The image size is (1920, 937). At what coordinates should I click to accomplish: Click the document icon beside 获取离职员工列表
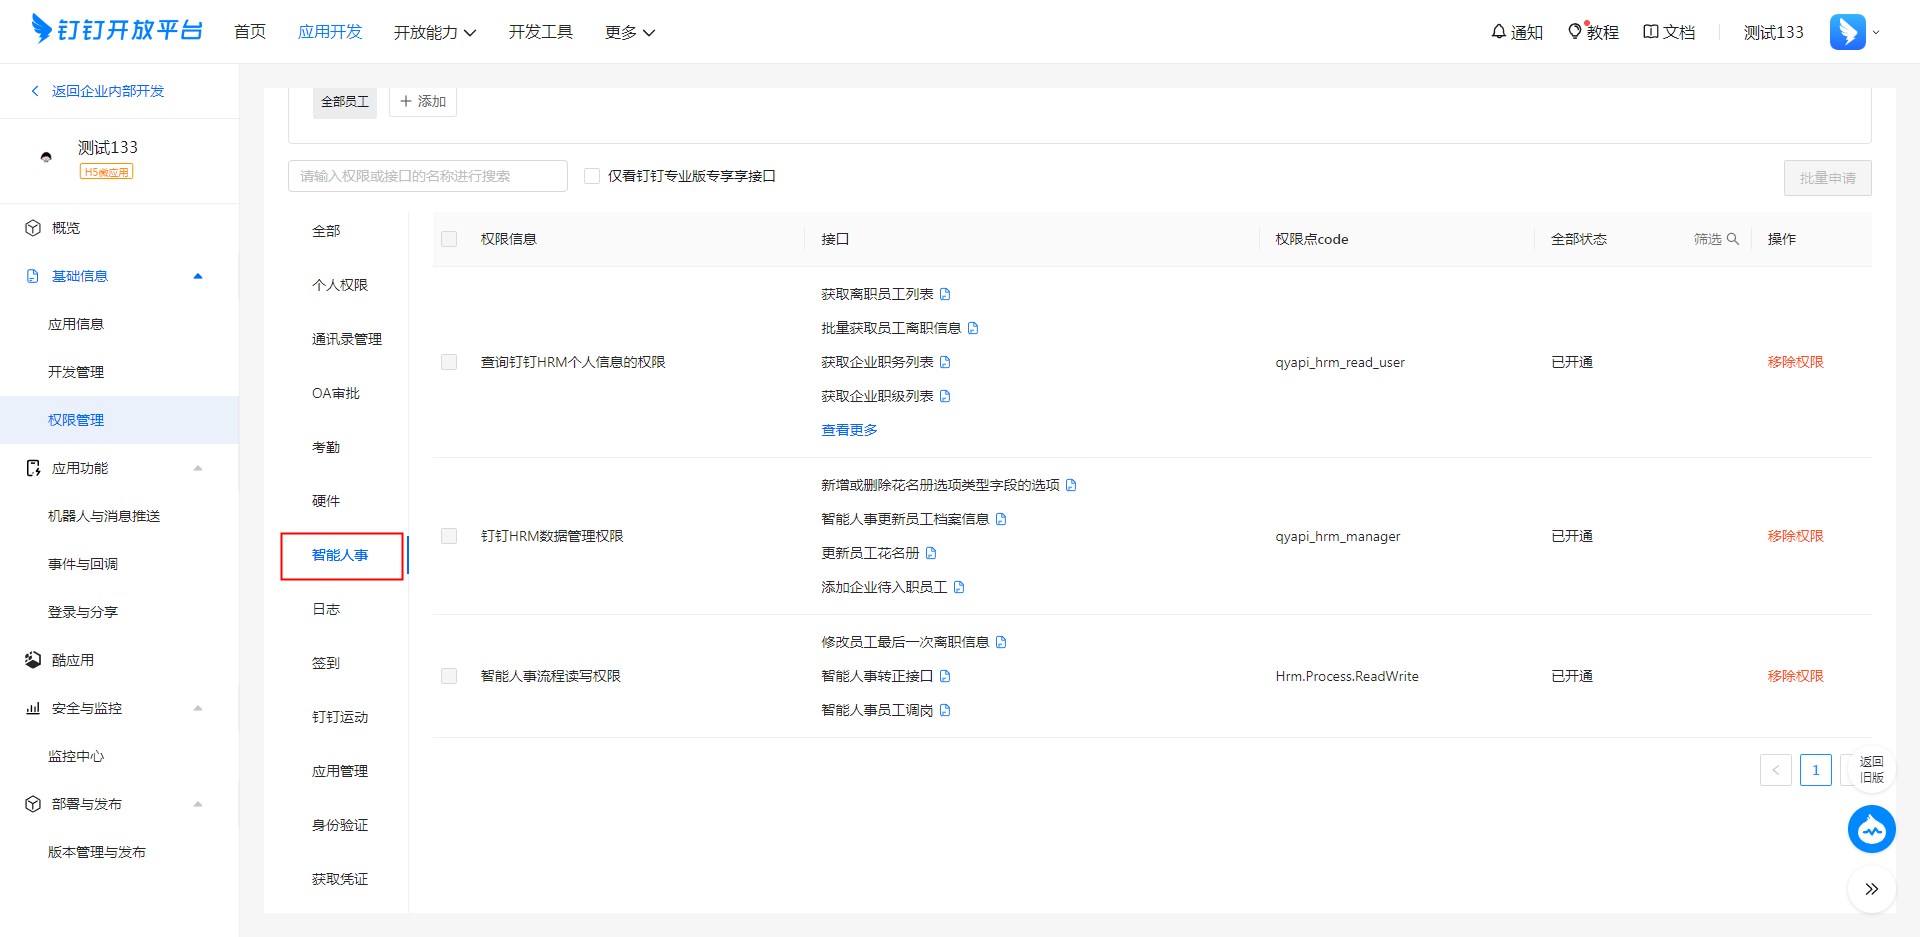click(x=945, y=294)
